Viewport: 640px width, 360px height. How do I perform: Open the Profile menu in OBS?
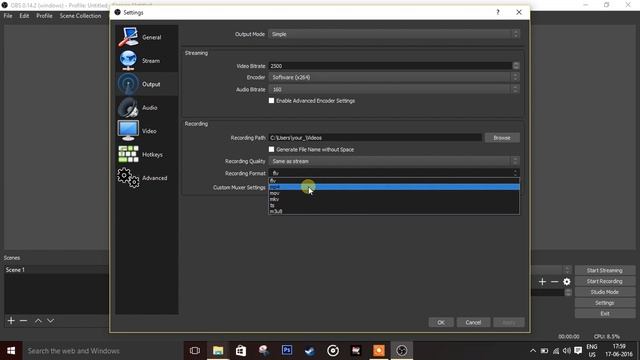tap(44, 16)
